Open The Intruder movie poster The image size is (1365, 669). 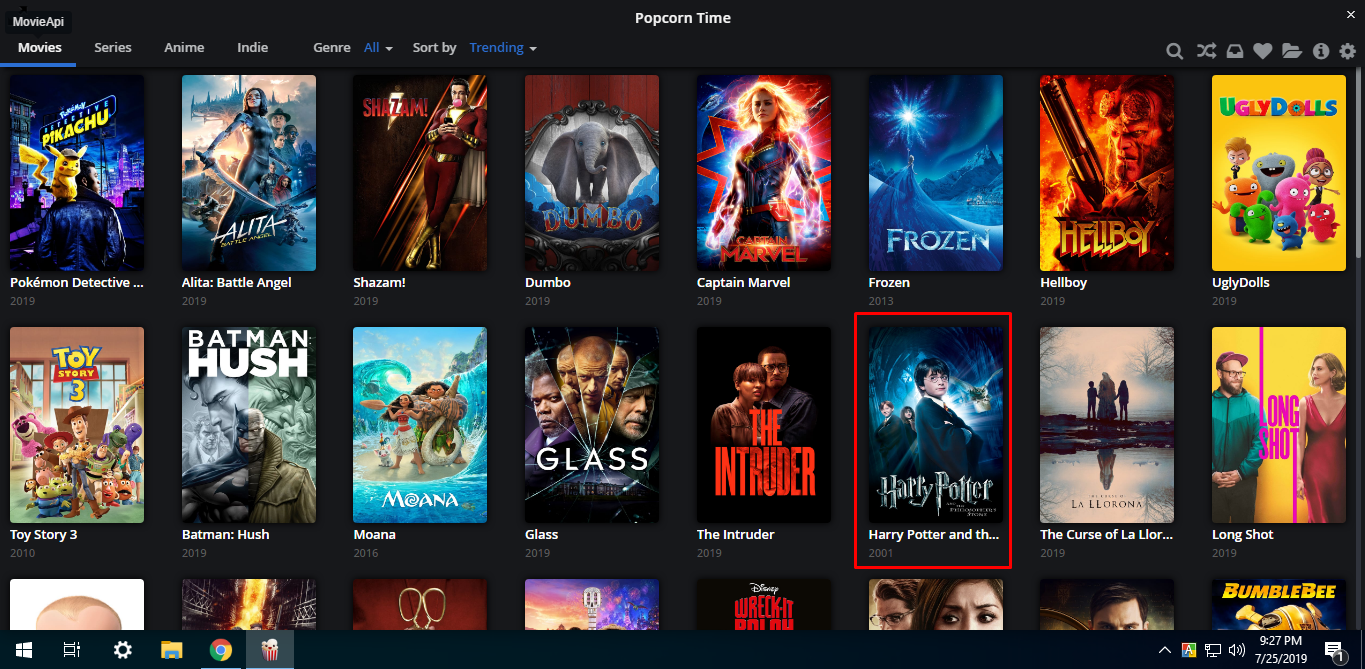pyautogui.click(x=764, y=425)
